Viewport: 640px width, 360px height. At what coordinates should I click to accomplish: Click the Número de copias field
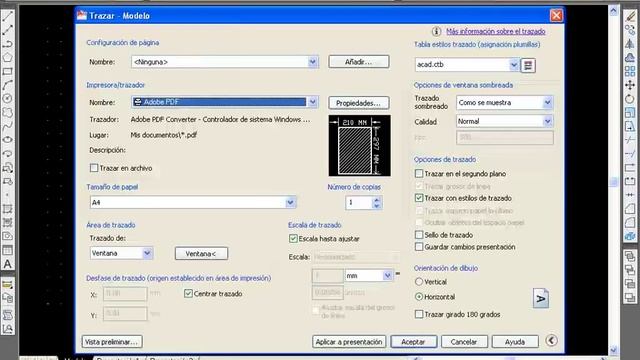[x=359, y=202]
